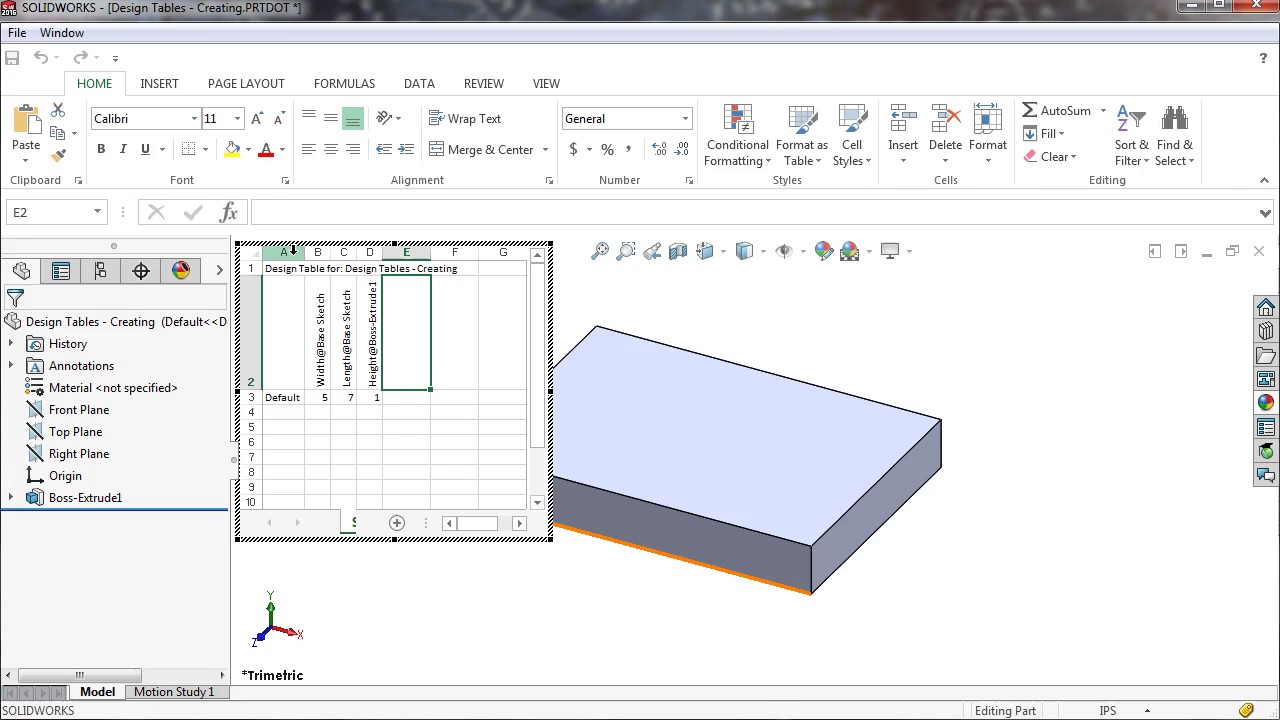Viewport: 1280px width, 720px height.
Task: Open the File menu
Action: coord(17,33)
